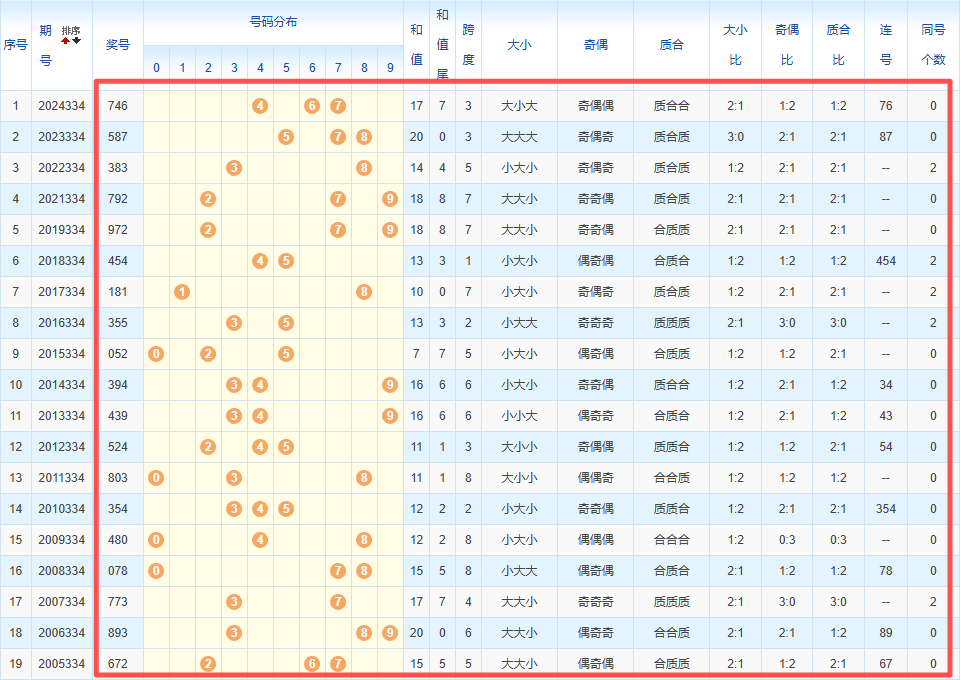The image size is (961, 680).
Task: Select issue number 2024334
Action: coord(62,106)
